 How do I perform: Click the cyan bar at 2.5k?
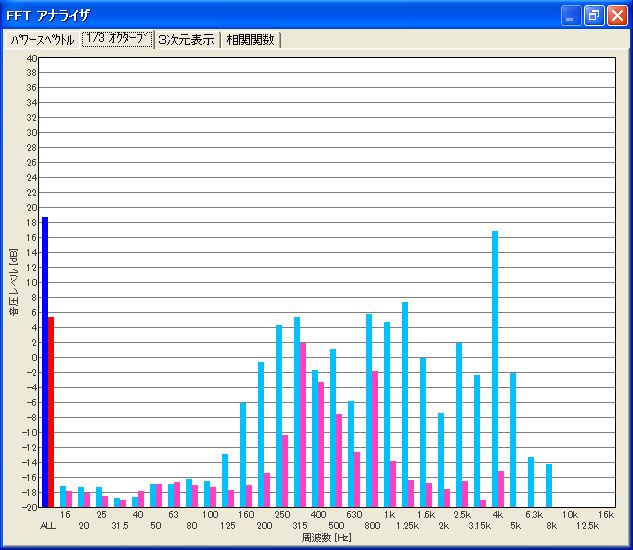459,425
